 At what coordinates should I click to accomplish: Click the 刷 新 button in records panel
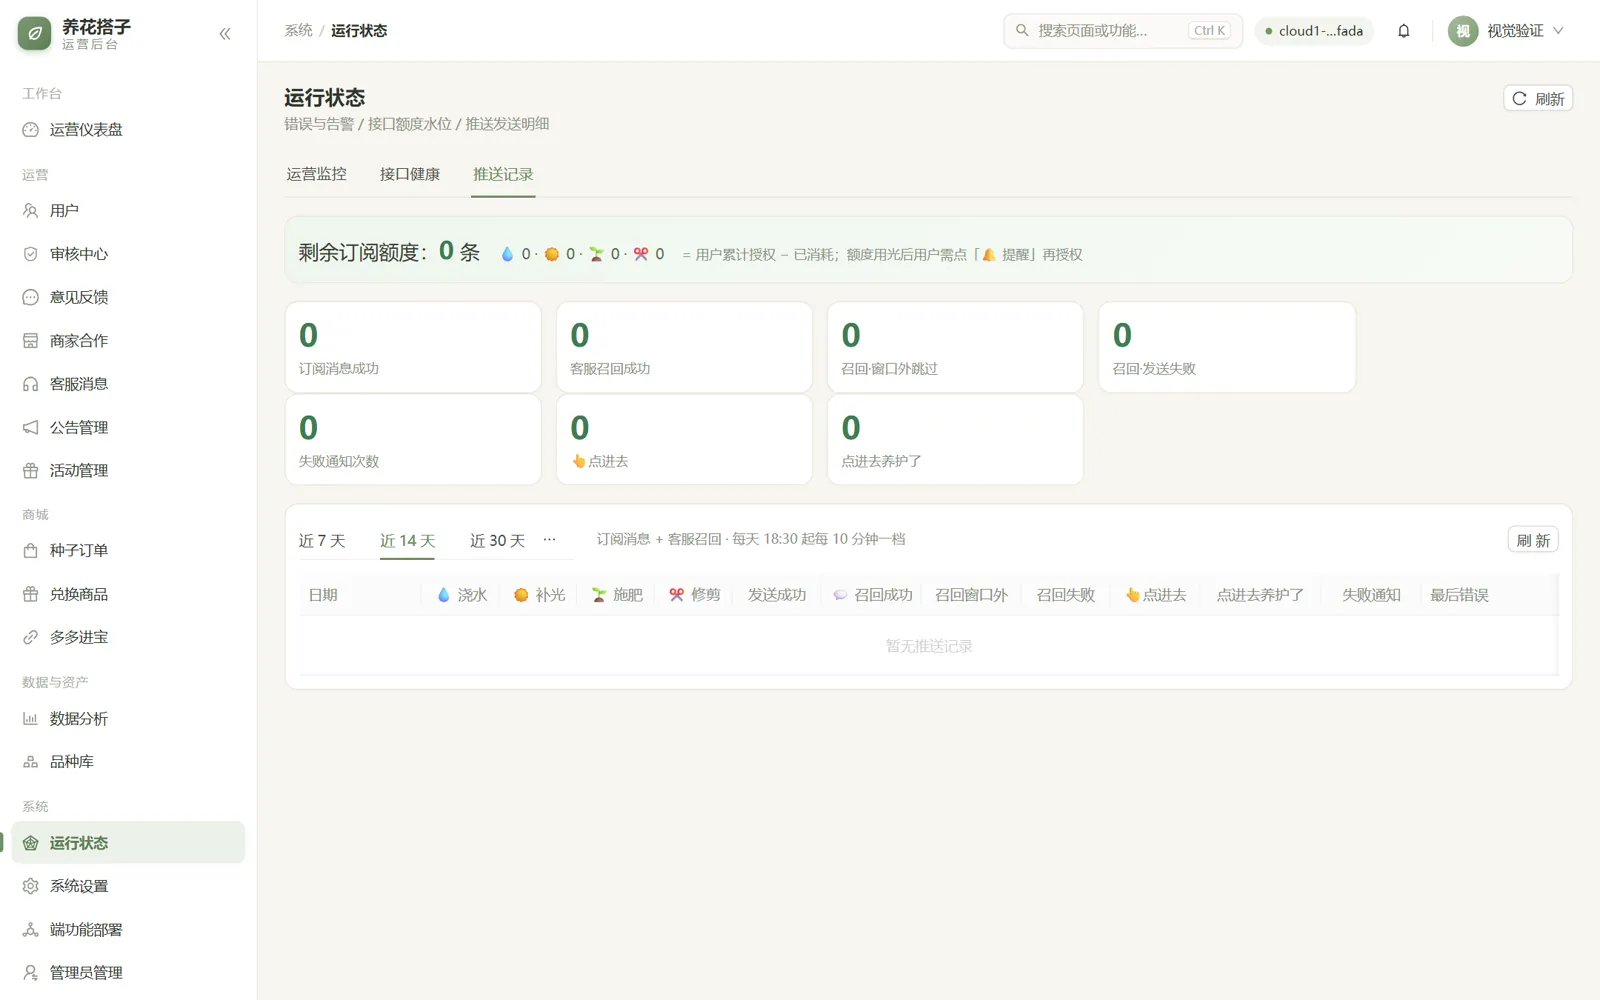tap(1533, 541)
